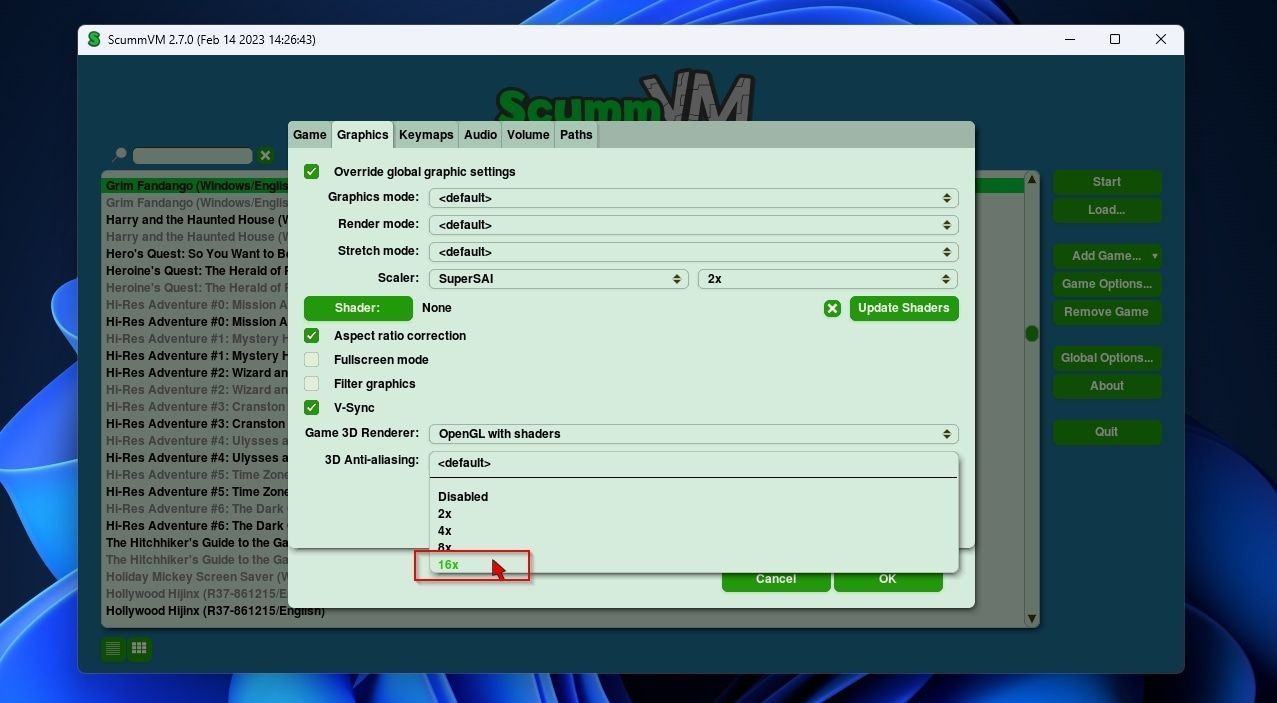The width and height of the screenshot is (1277, 703).
Task: Open the Game 3D Renderer dropdown
Action: (694, 434)
